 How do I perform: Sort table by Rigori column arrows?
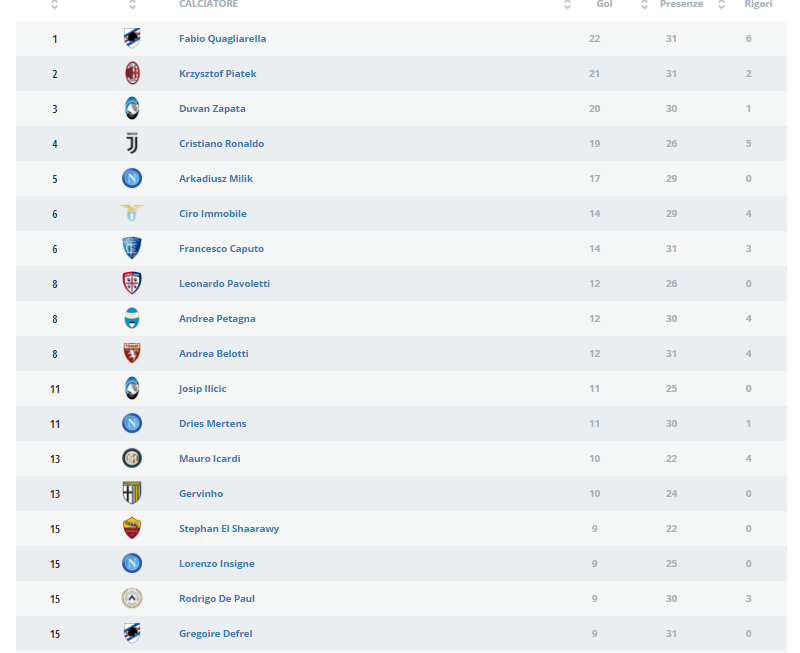tap(721, 5)
